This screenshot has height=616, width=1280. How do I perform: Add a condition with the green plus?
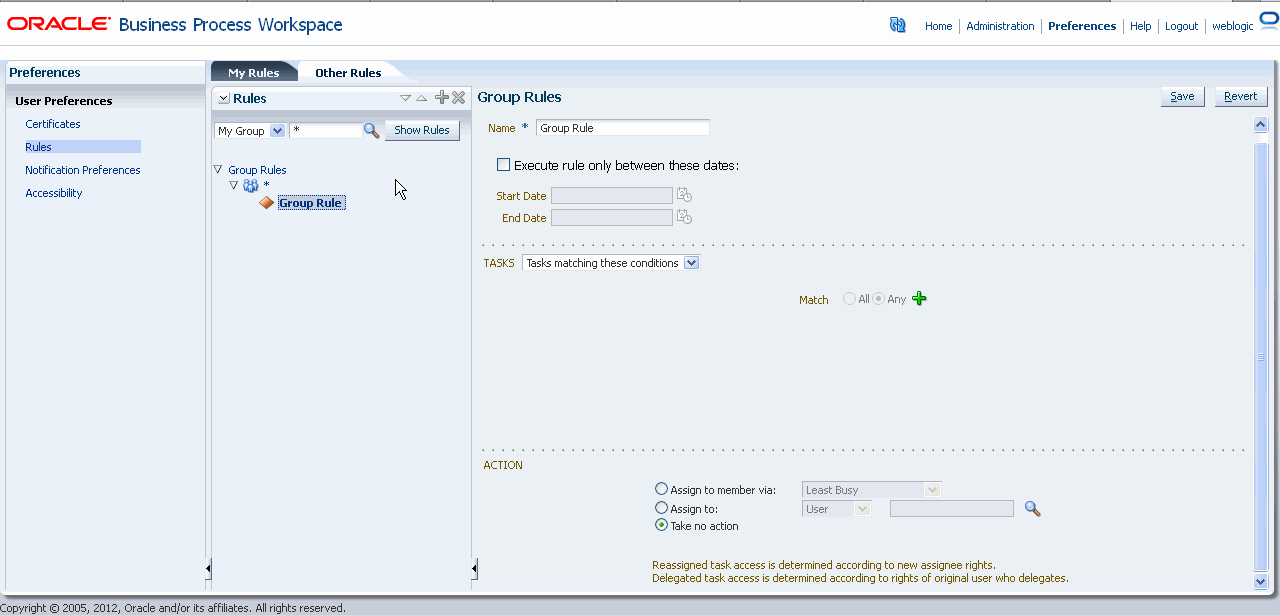pos(920,299)
